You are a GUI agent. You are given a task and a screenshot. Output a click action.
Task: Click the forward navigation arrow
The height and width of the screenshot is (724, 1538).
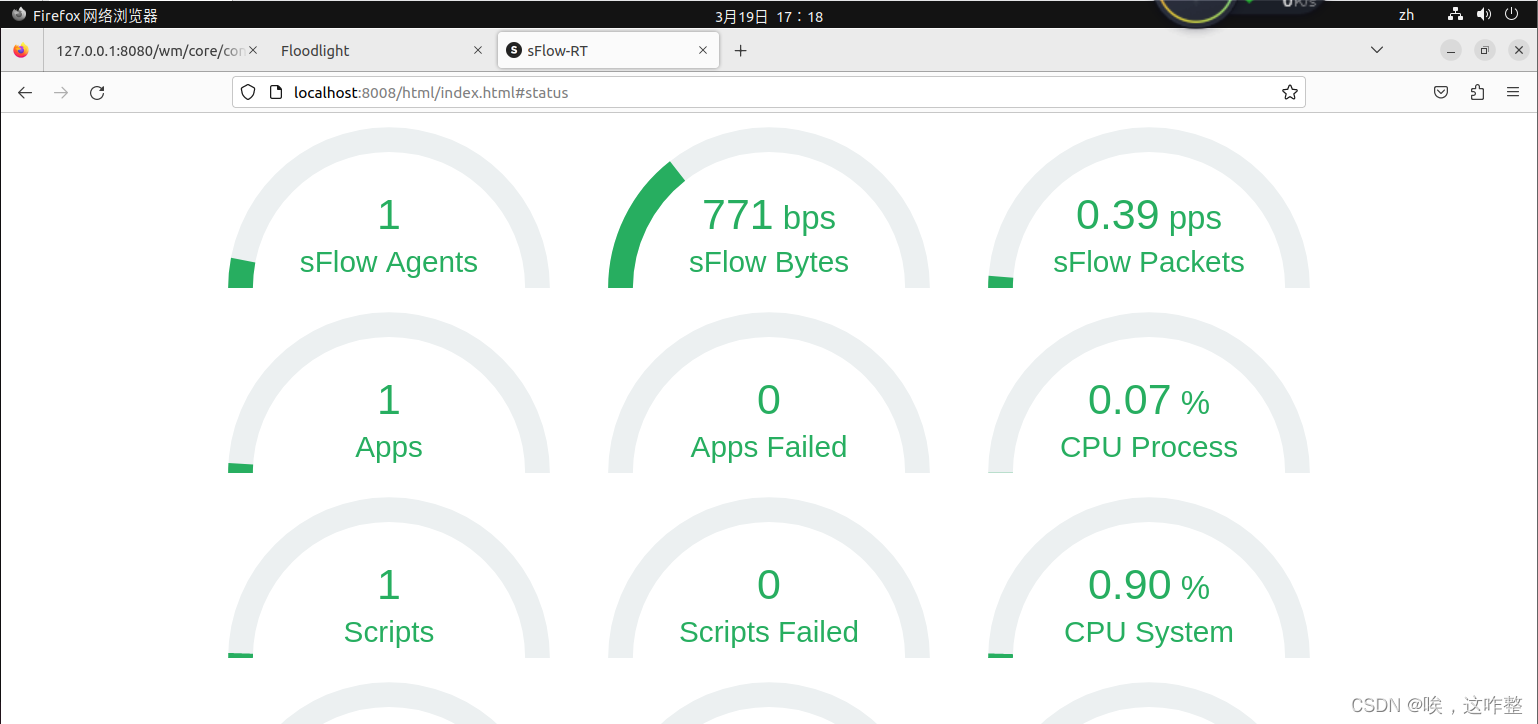coord(61,92)
